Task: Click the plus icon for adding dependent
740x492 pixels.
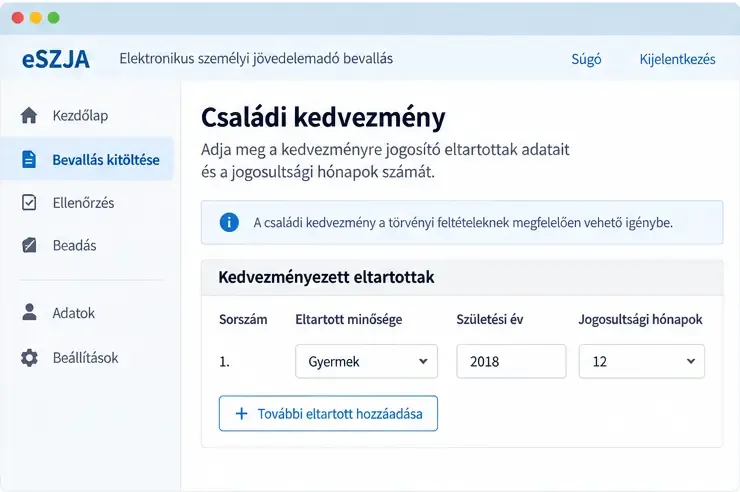Action: 242,414
